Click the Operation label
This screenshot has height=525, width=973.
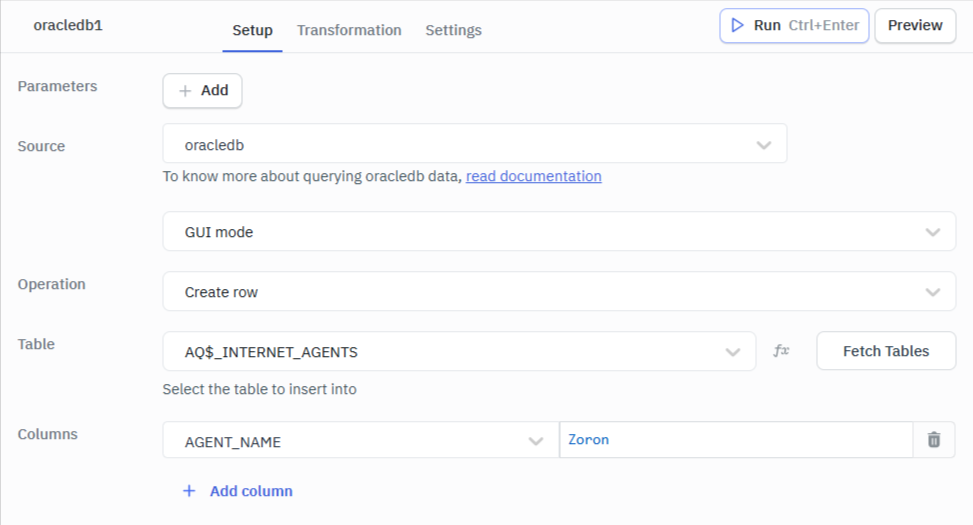(52, 284)
